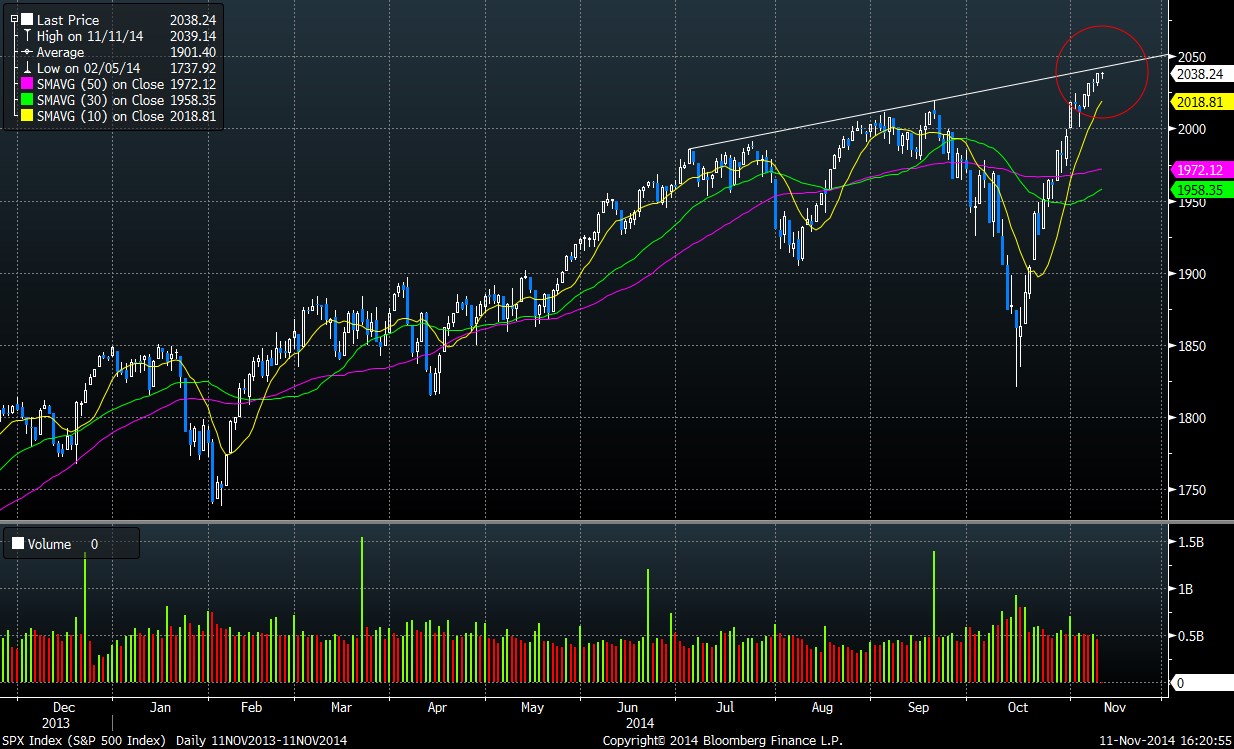Click the Low marker icon in legend

tap(27, 67)
